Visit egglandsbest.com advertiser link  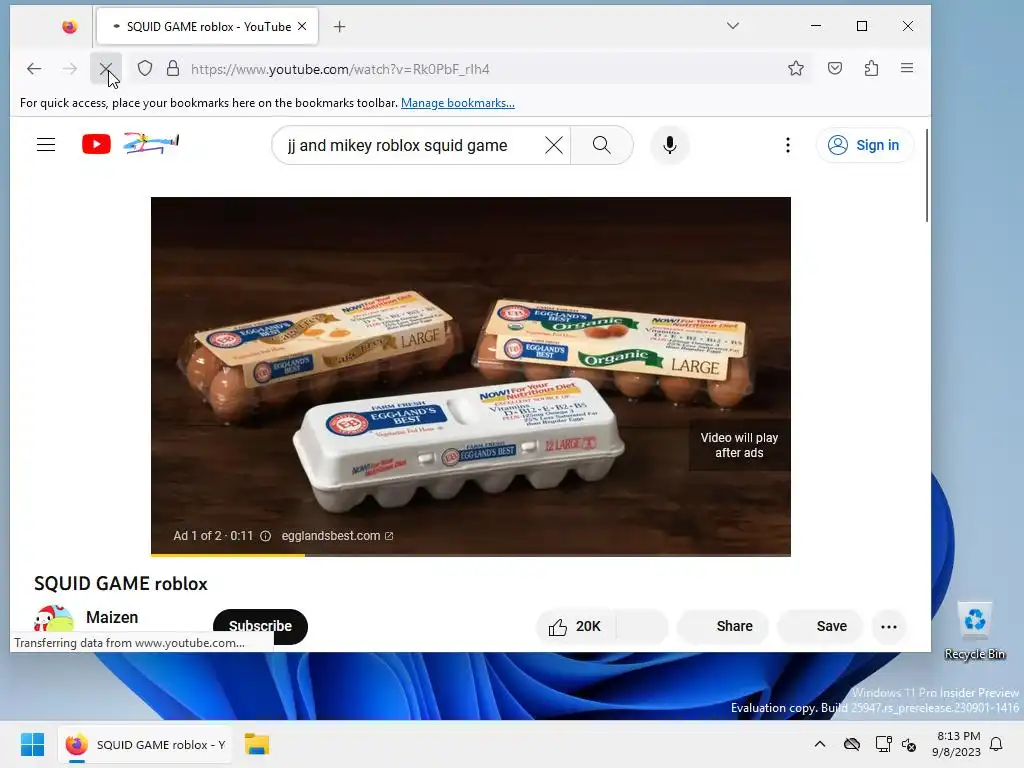pos(338,536)
